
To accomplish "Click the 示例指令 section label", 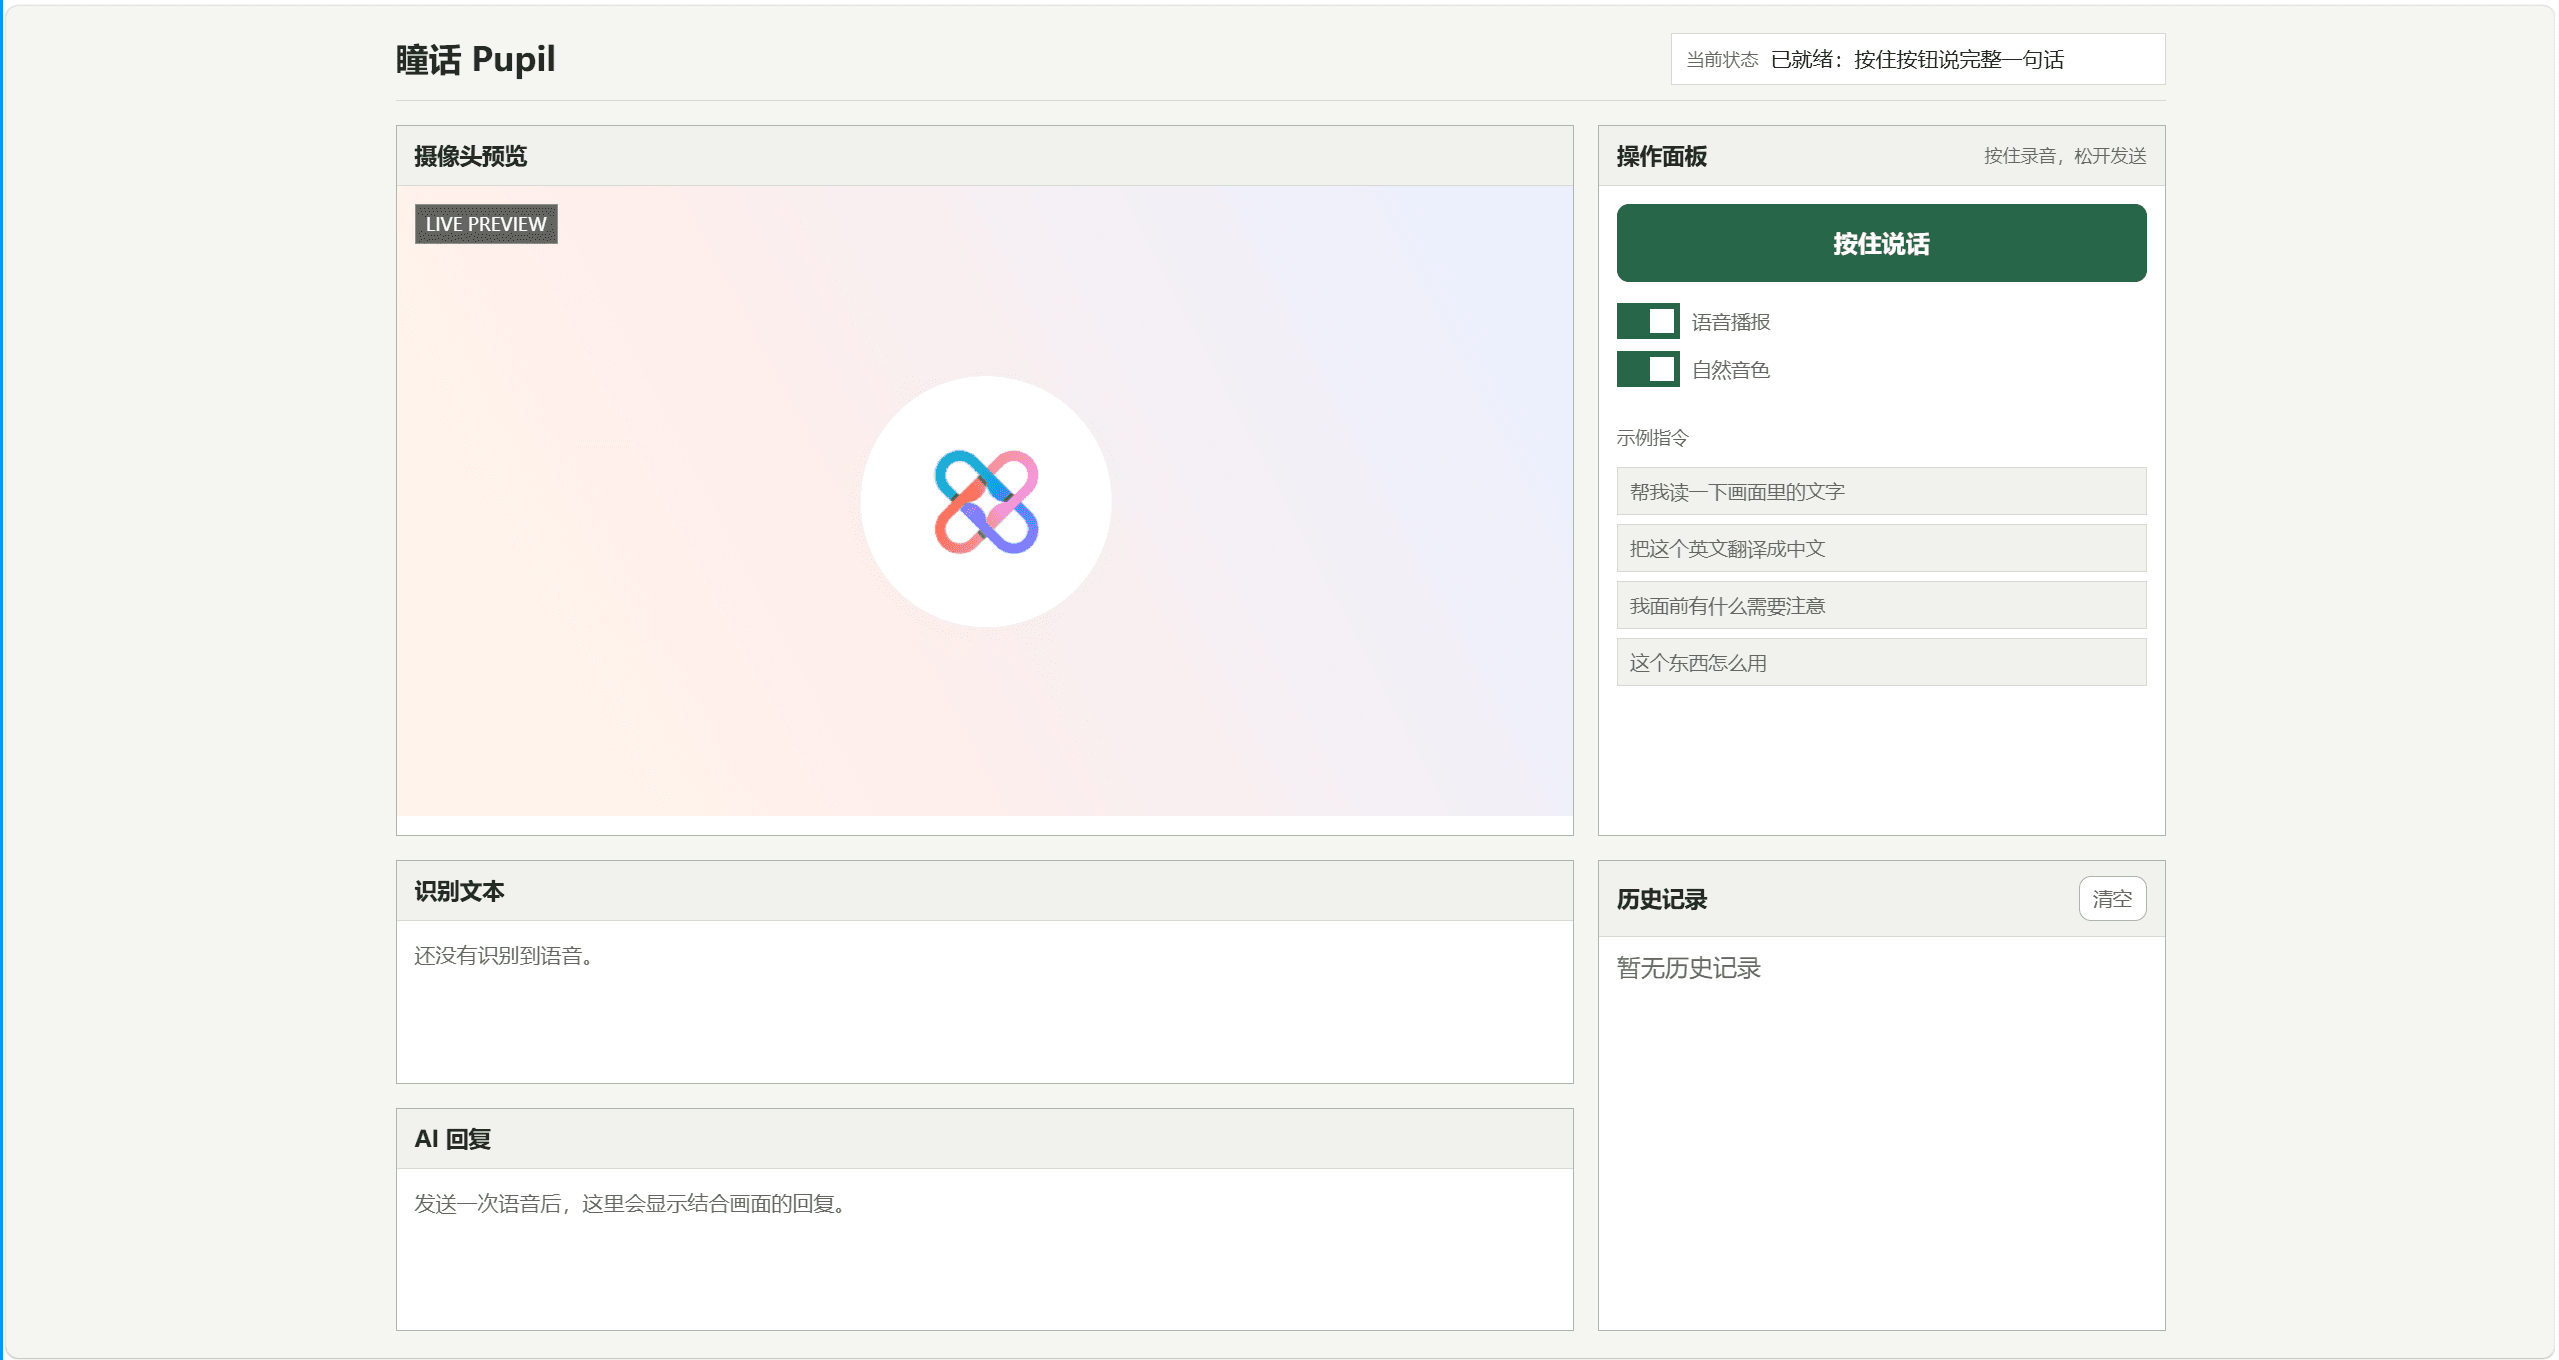I will (x=1652, y=437).
